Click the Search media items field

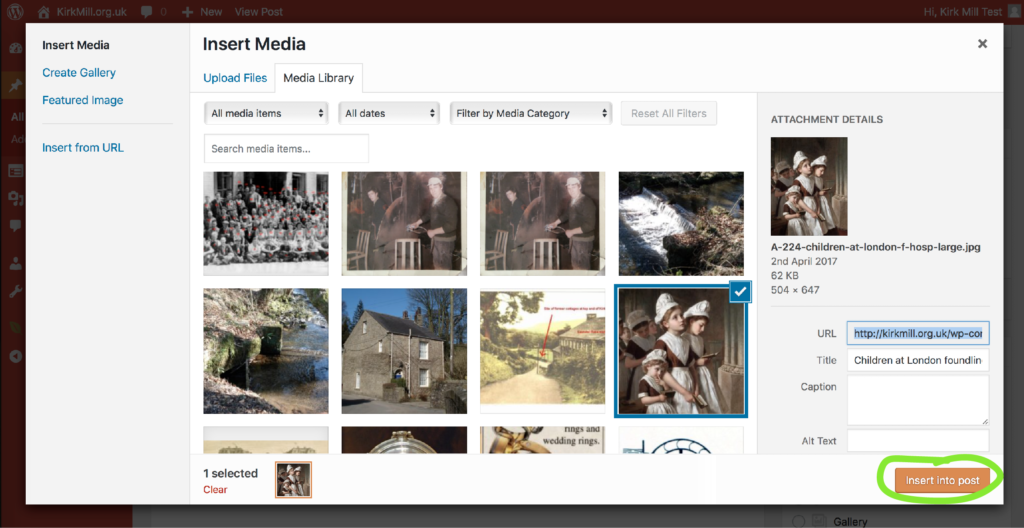pyautogui.click(x=286, y=148)
